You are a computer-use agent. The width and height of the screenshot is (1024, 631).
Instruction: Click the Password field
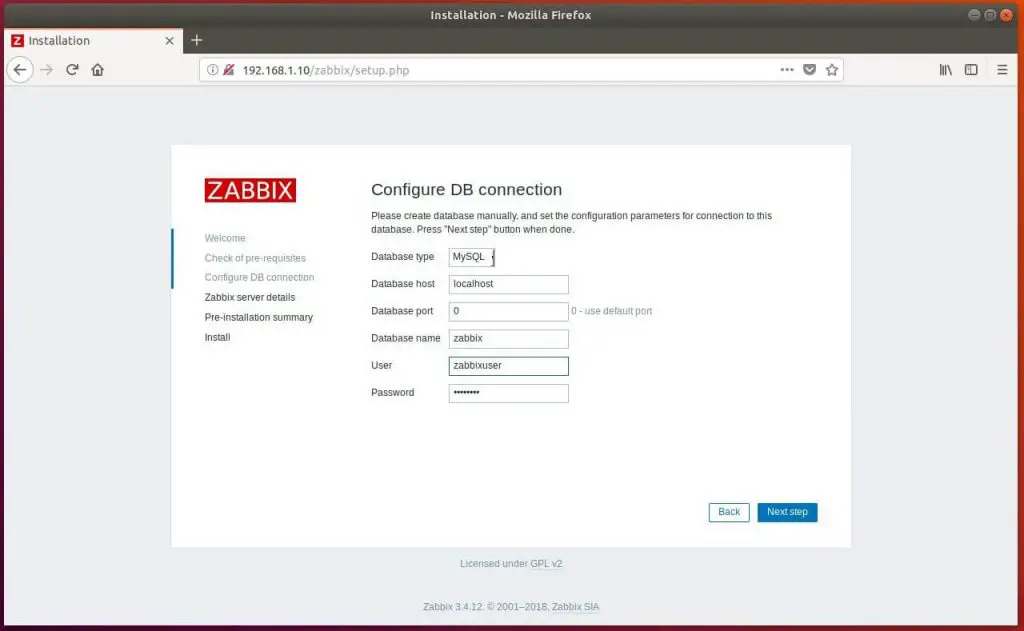(x=508, y=393)
